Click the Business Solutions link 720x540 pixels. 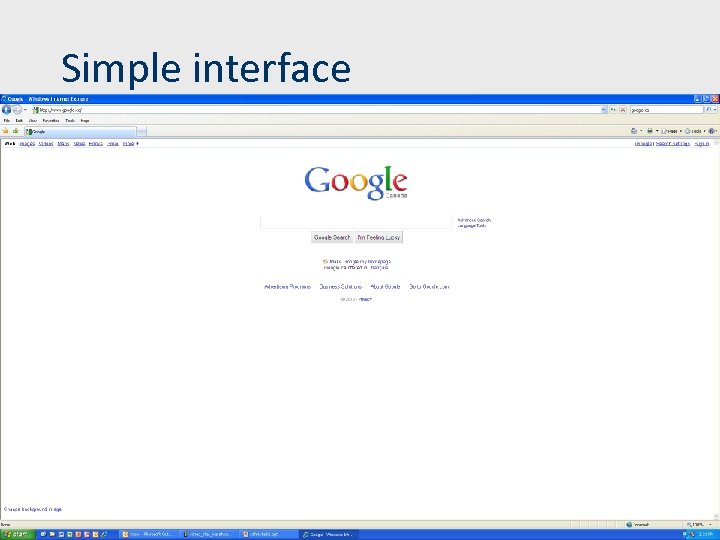(x=341, y=287)
